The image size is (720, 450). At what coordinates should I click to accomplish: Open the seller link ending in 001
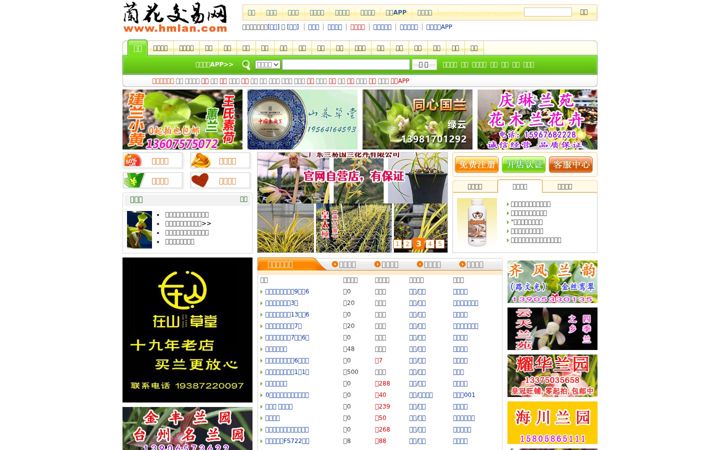(x=464, y=395)
